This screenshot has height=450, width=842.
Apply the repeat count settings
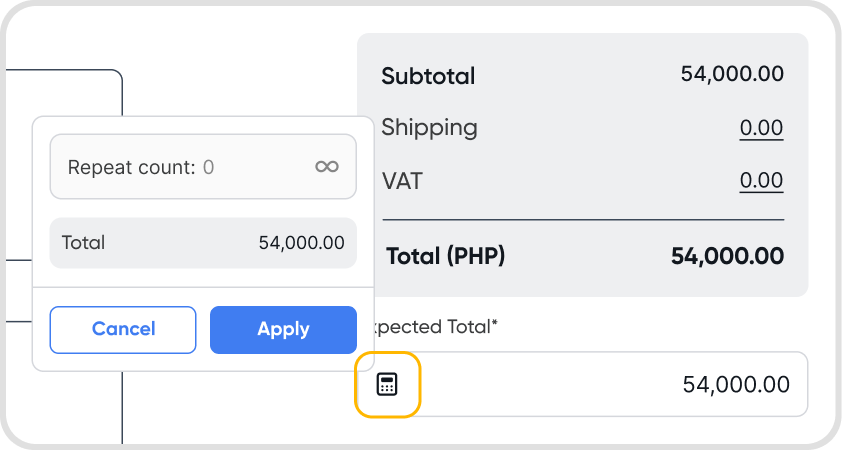(x=283, y=329)
